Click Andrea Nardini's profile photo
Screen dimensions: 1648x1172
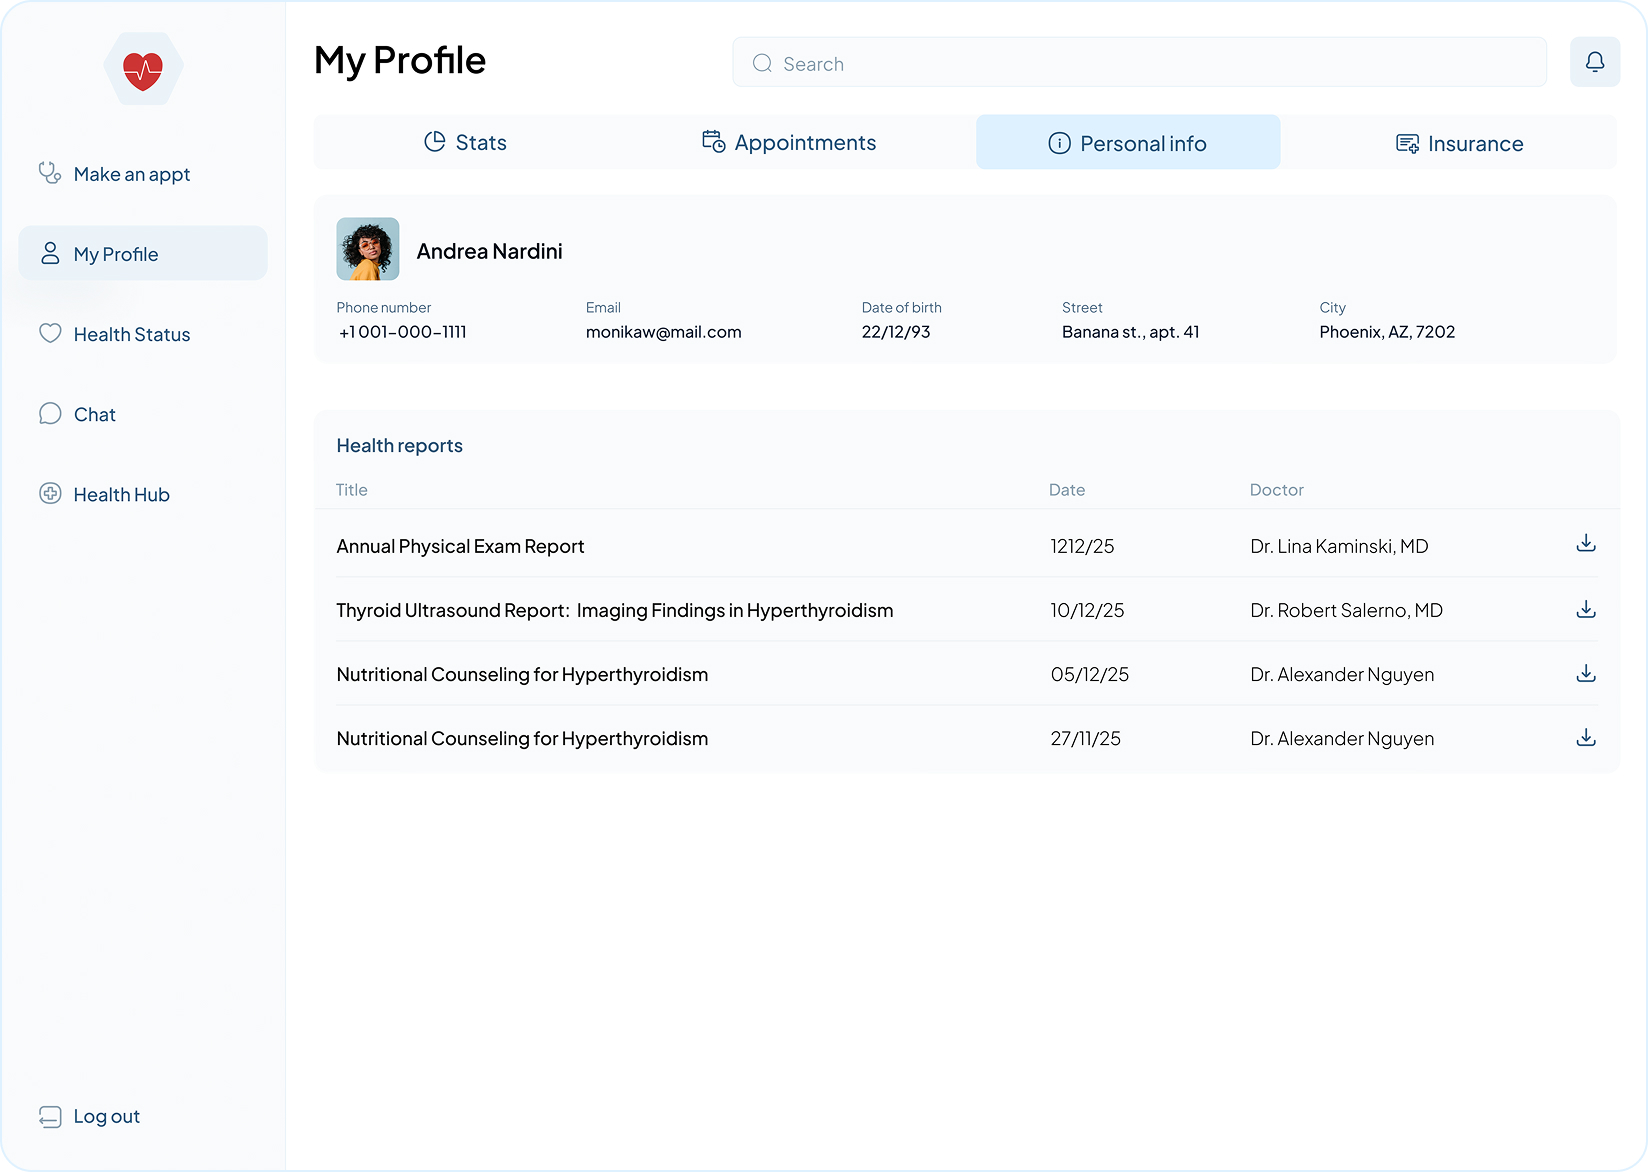tap(367, 248)
